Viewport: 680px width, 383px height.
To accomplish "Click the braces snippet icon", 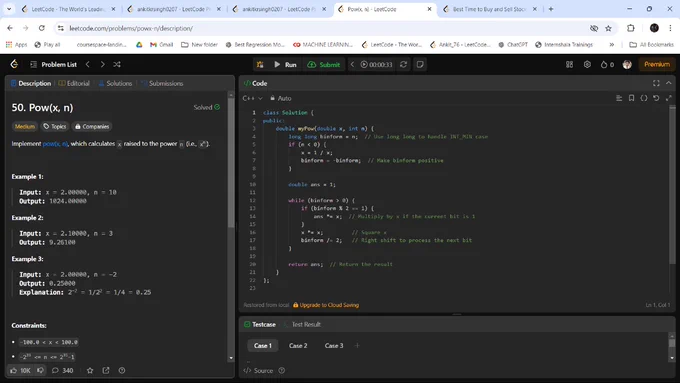I will (x=644, y=98).
